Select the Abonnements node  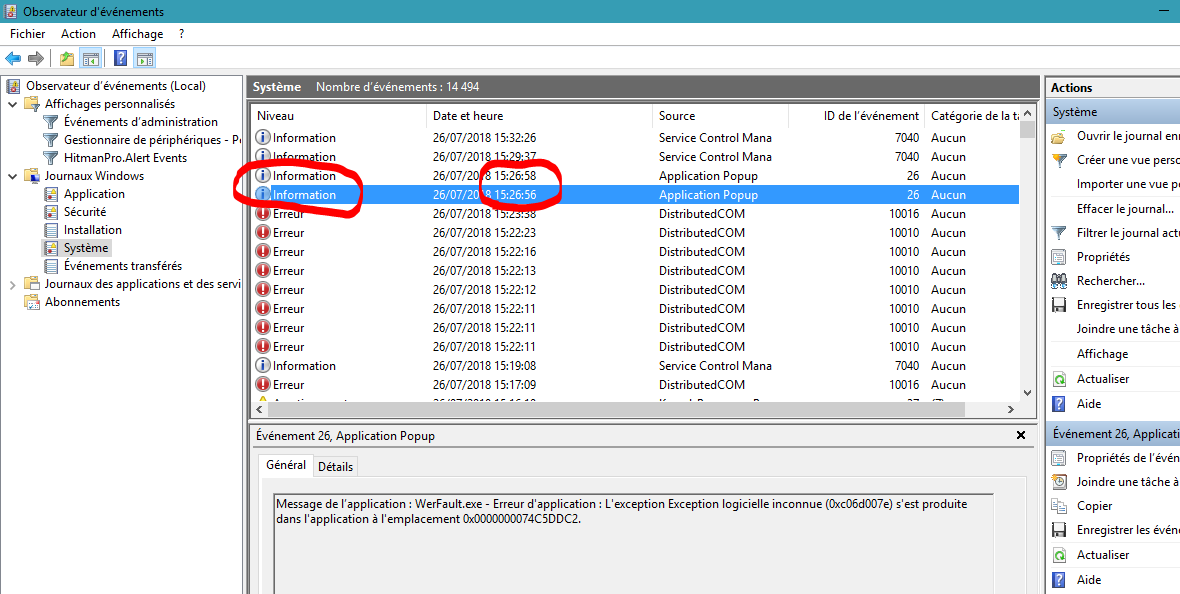pyautogui.click(x=82, y=302)
